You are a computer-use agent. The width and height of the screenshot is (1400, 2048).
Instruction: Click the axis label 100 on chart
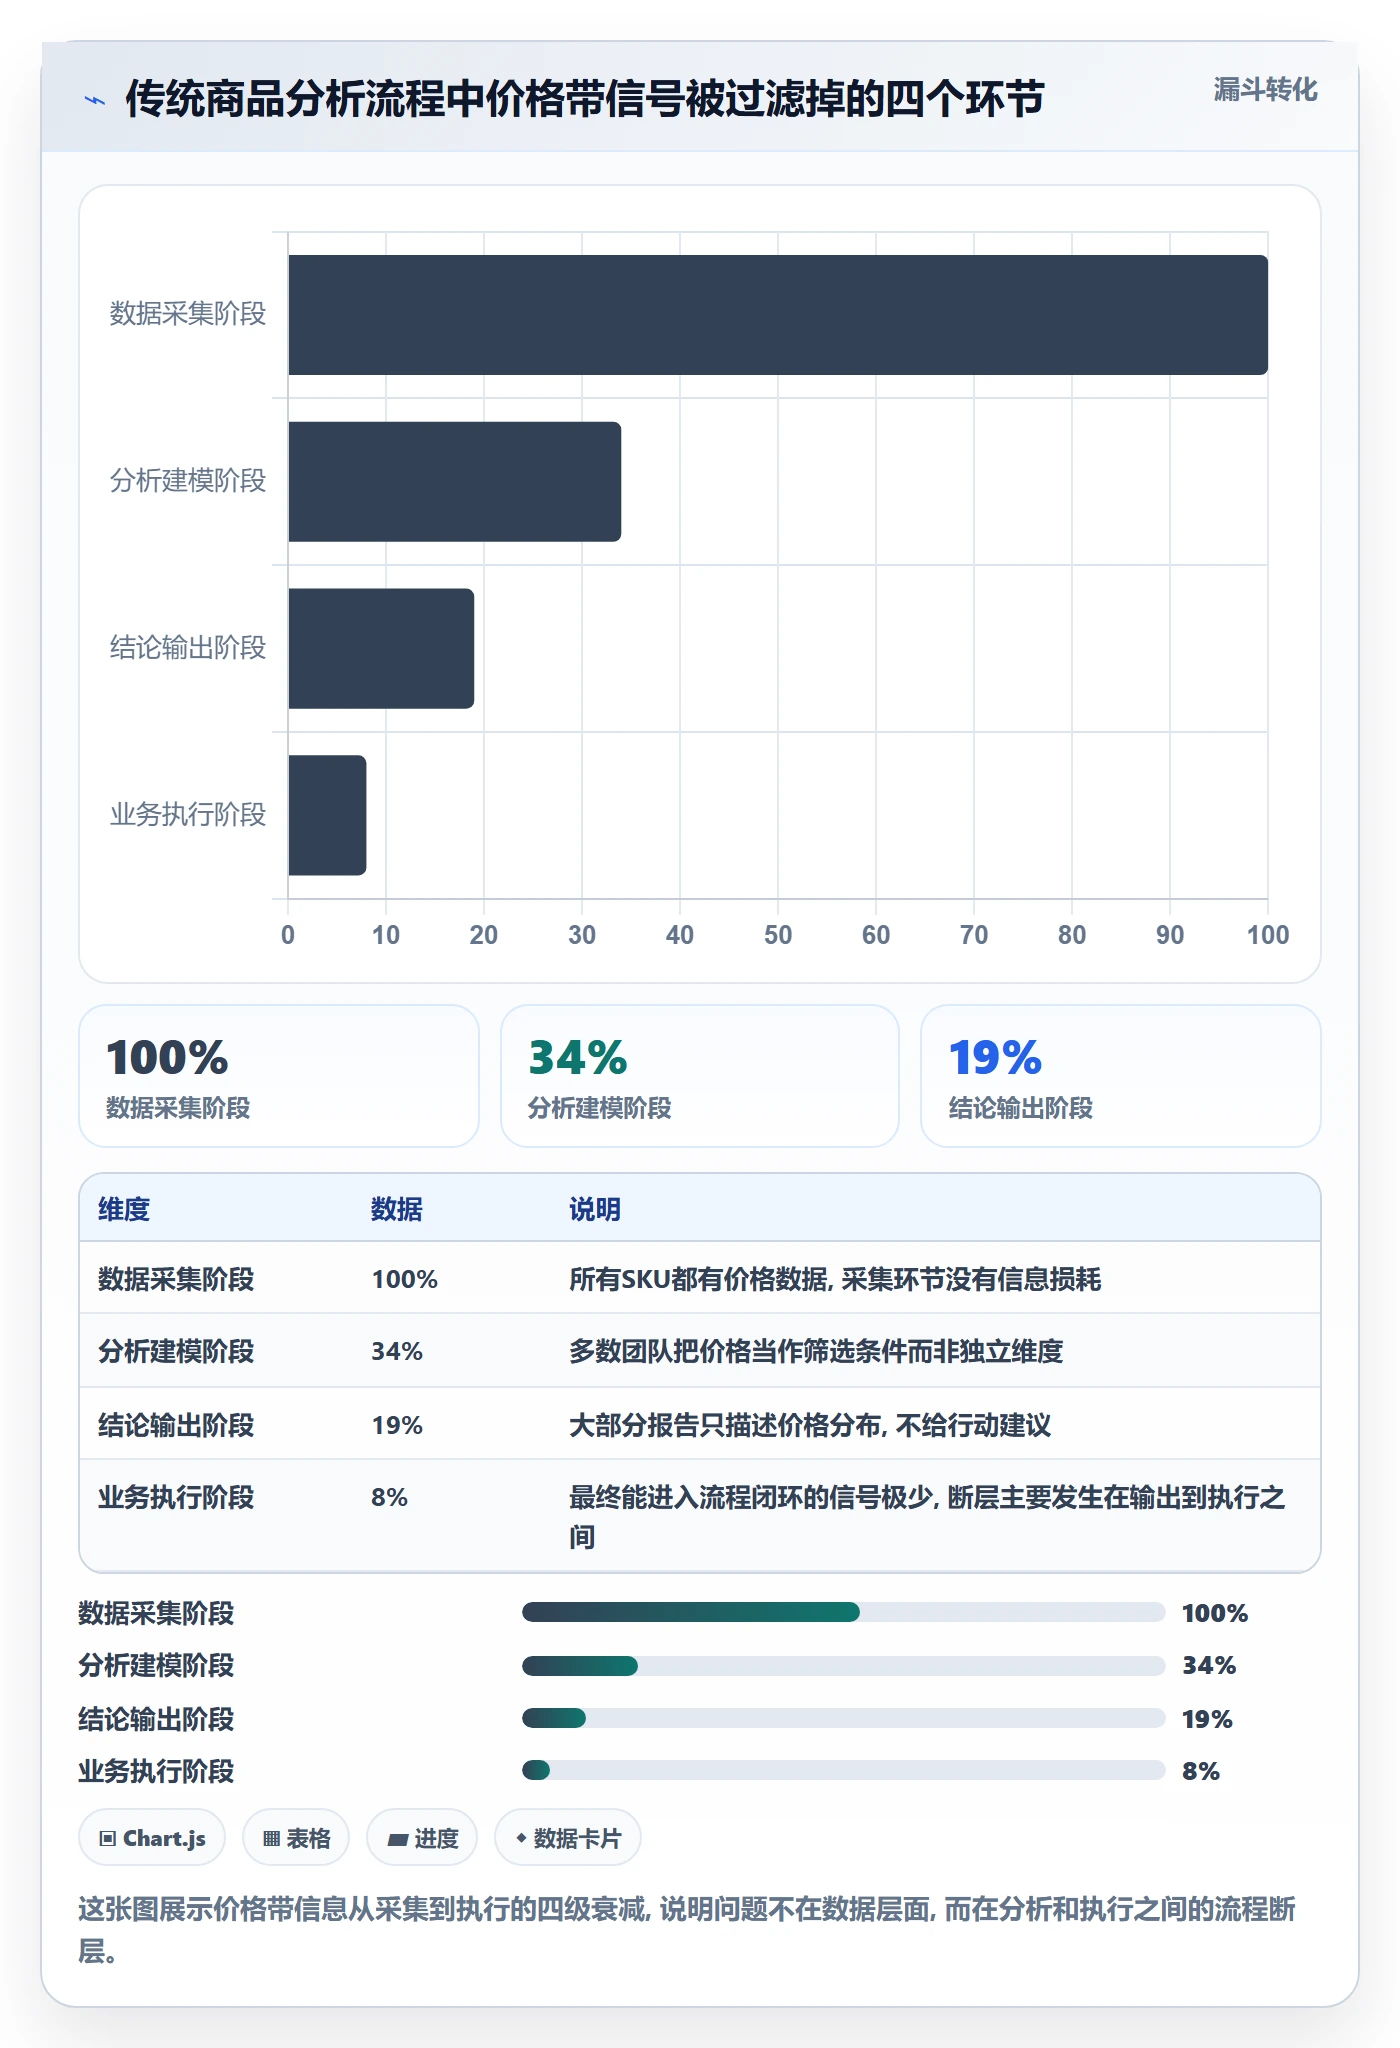click(x=1268, y=935)
